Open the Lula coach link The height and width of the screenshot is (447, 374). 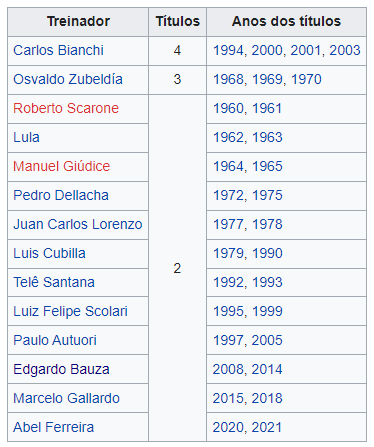(26, 137)
